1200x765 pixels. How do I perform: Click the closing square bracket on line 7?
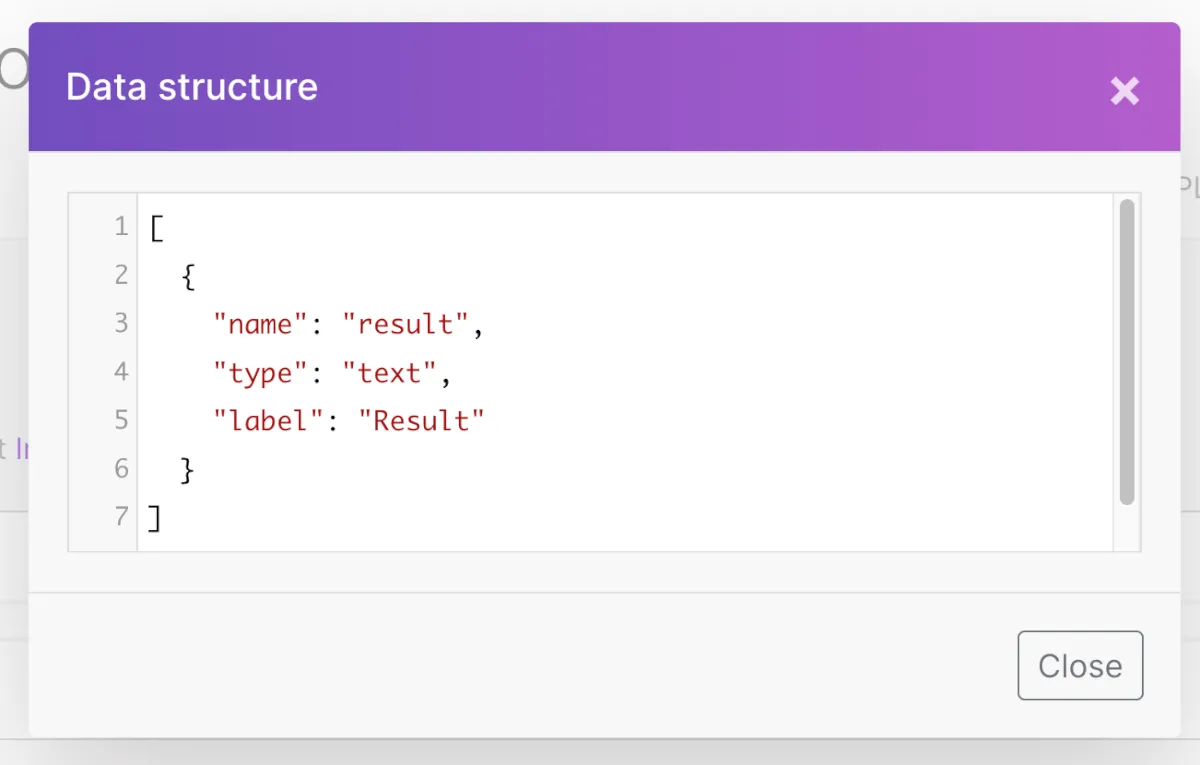[x=154, y=517]
